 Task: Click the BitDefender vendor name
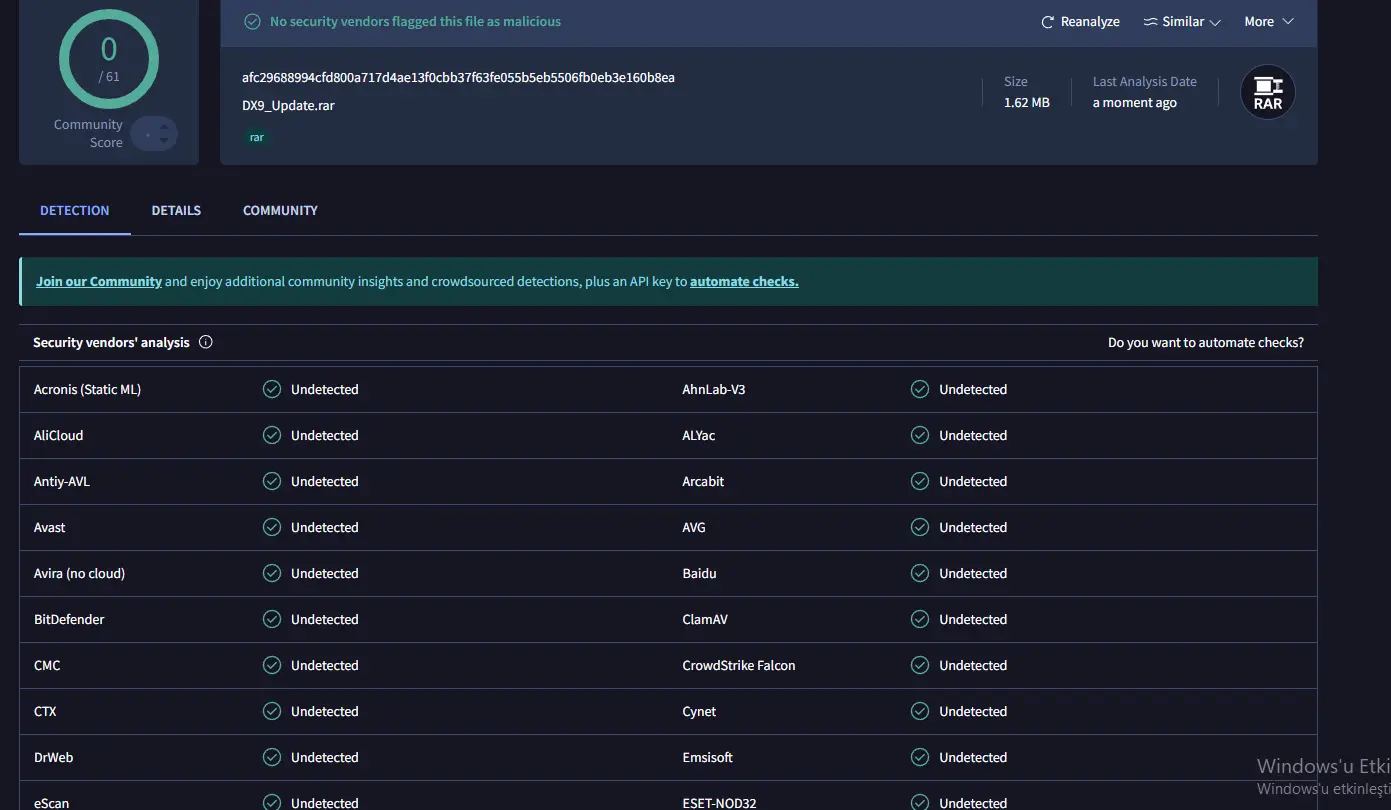pos(69,620)
